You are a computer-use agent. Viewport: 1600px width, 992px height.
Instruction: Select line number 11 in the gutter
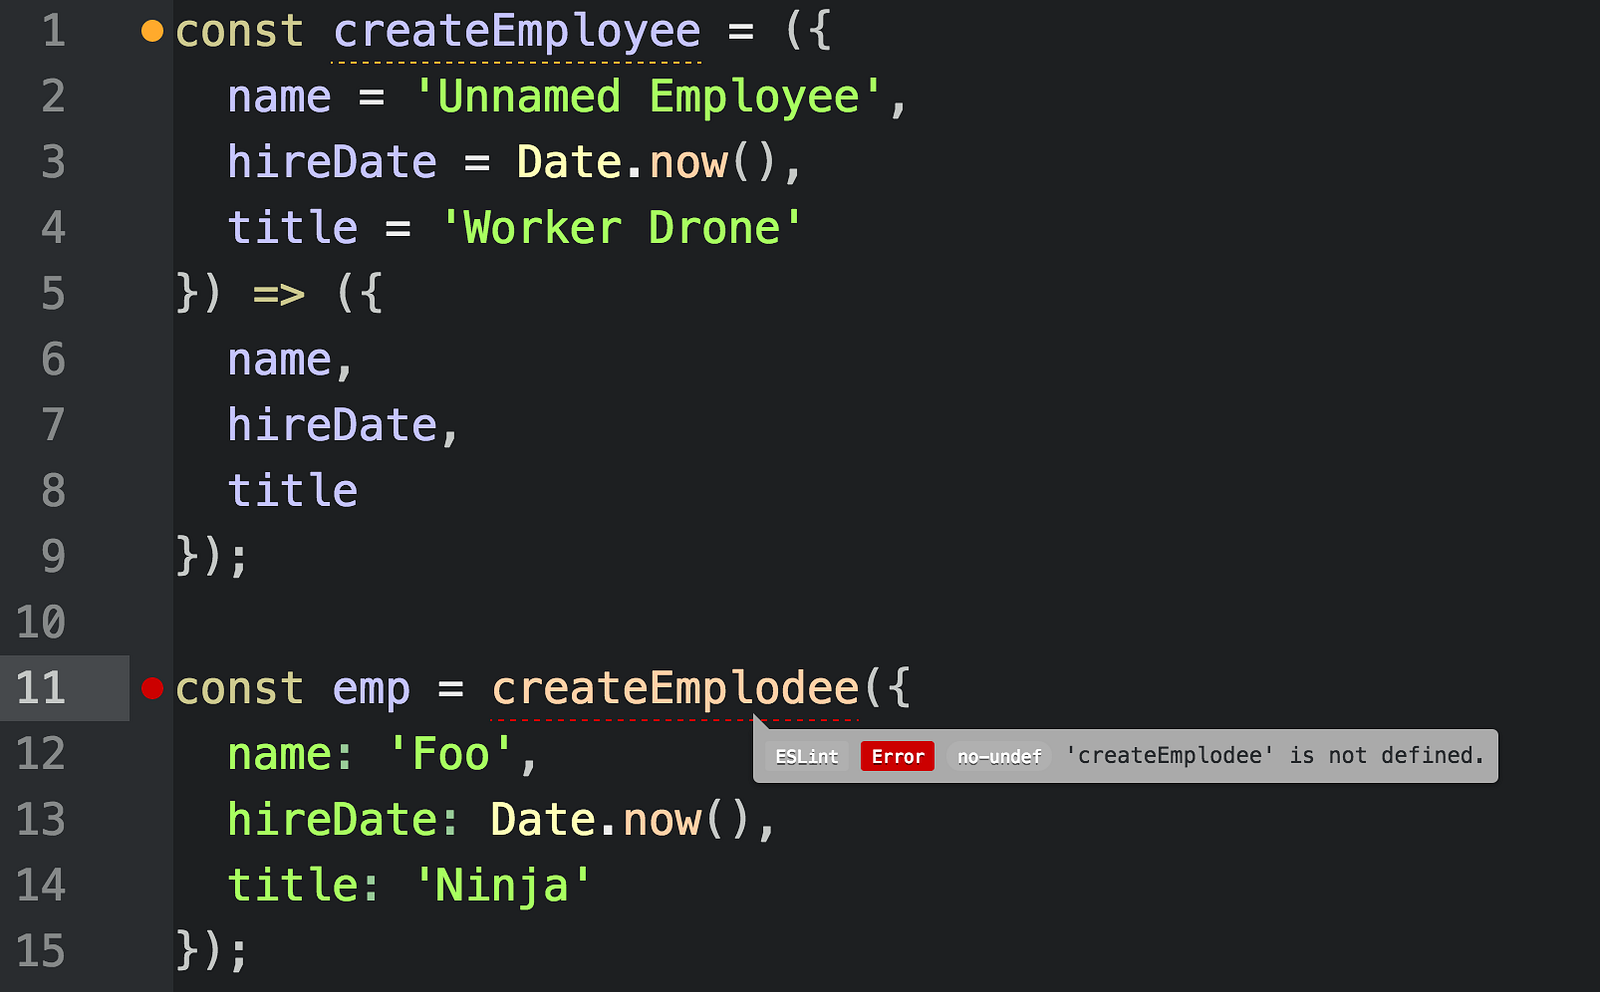click(x=41, y=688)
